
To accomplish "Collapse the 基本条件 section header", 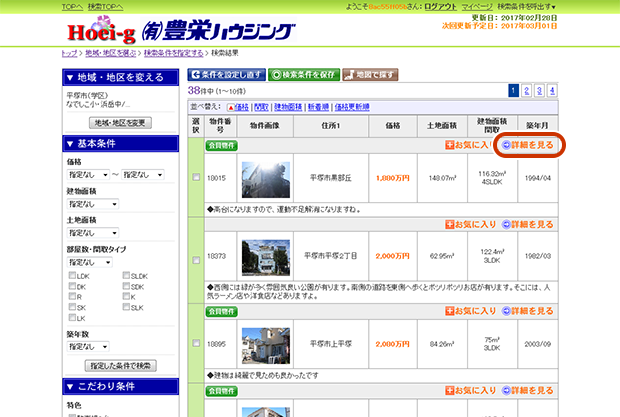I will pos(121,143).
